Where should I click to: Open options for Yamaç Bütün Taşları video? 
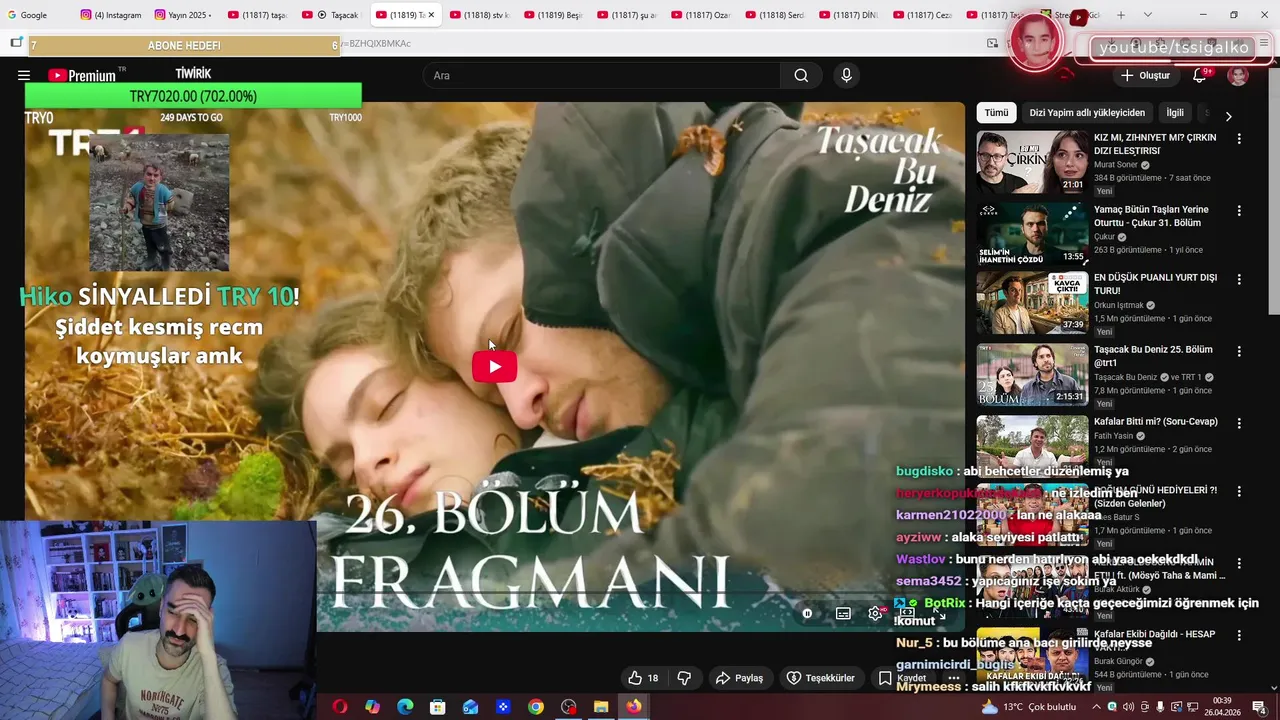click(1239, 211)
